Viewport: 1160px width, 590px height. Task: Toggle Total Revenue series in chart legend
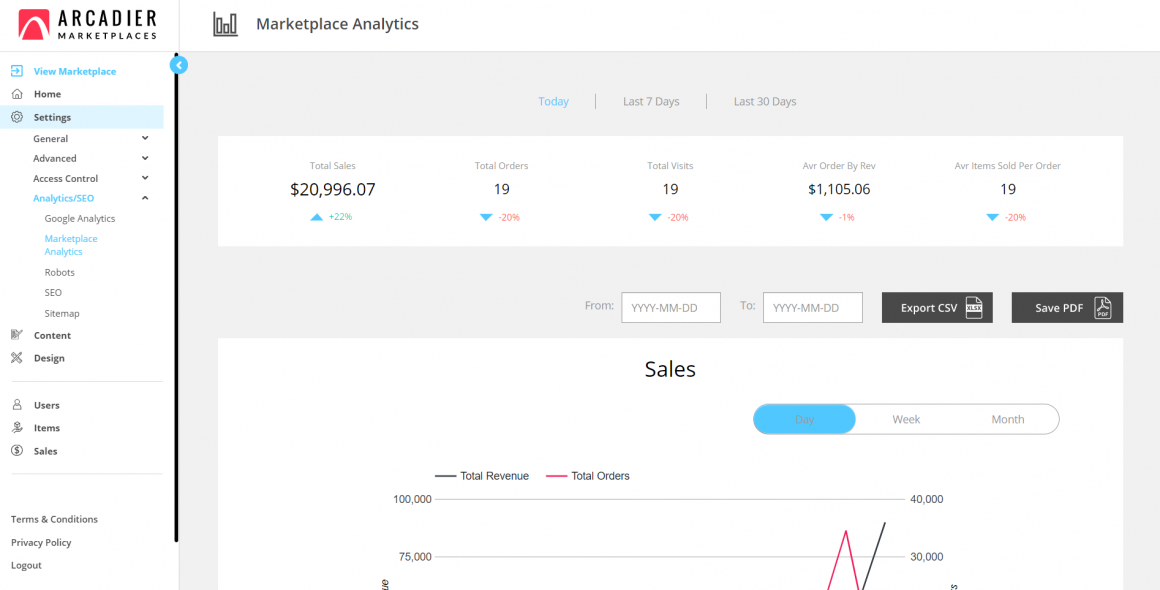[483, 476]
